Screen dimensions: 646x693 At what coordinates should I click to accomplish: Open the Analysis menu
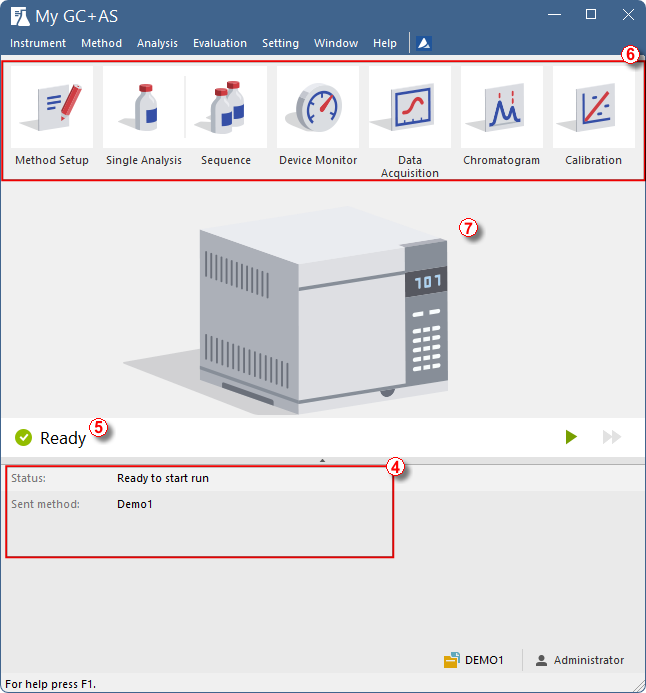pos(157,43)
